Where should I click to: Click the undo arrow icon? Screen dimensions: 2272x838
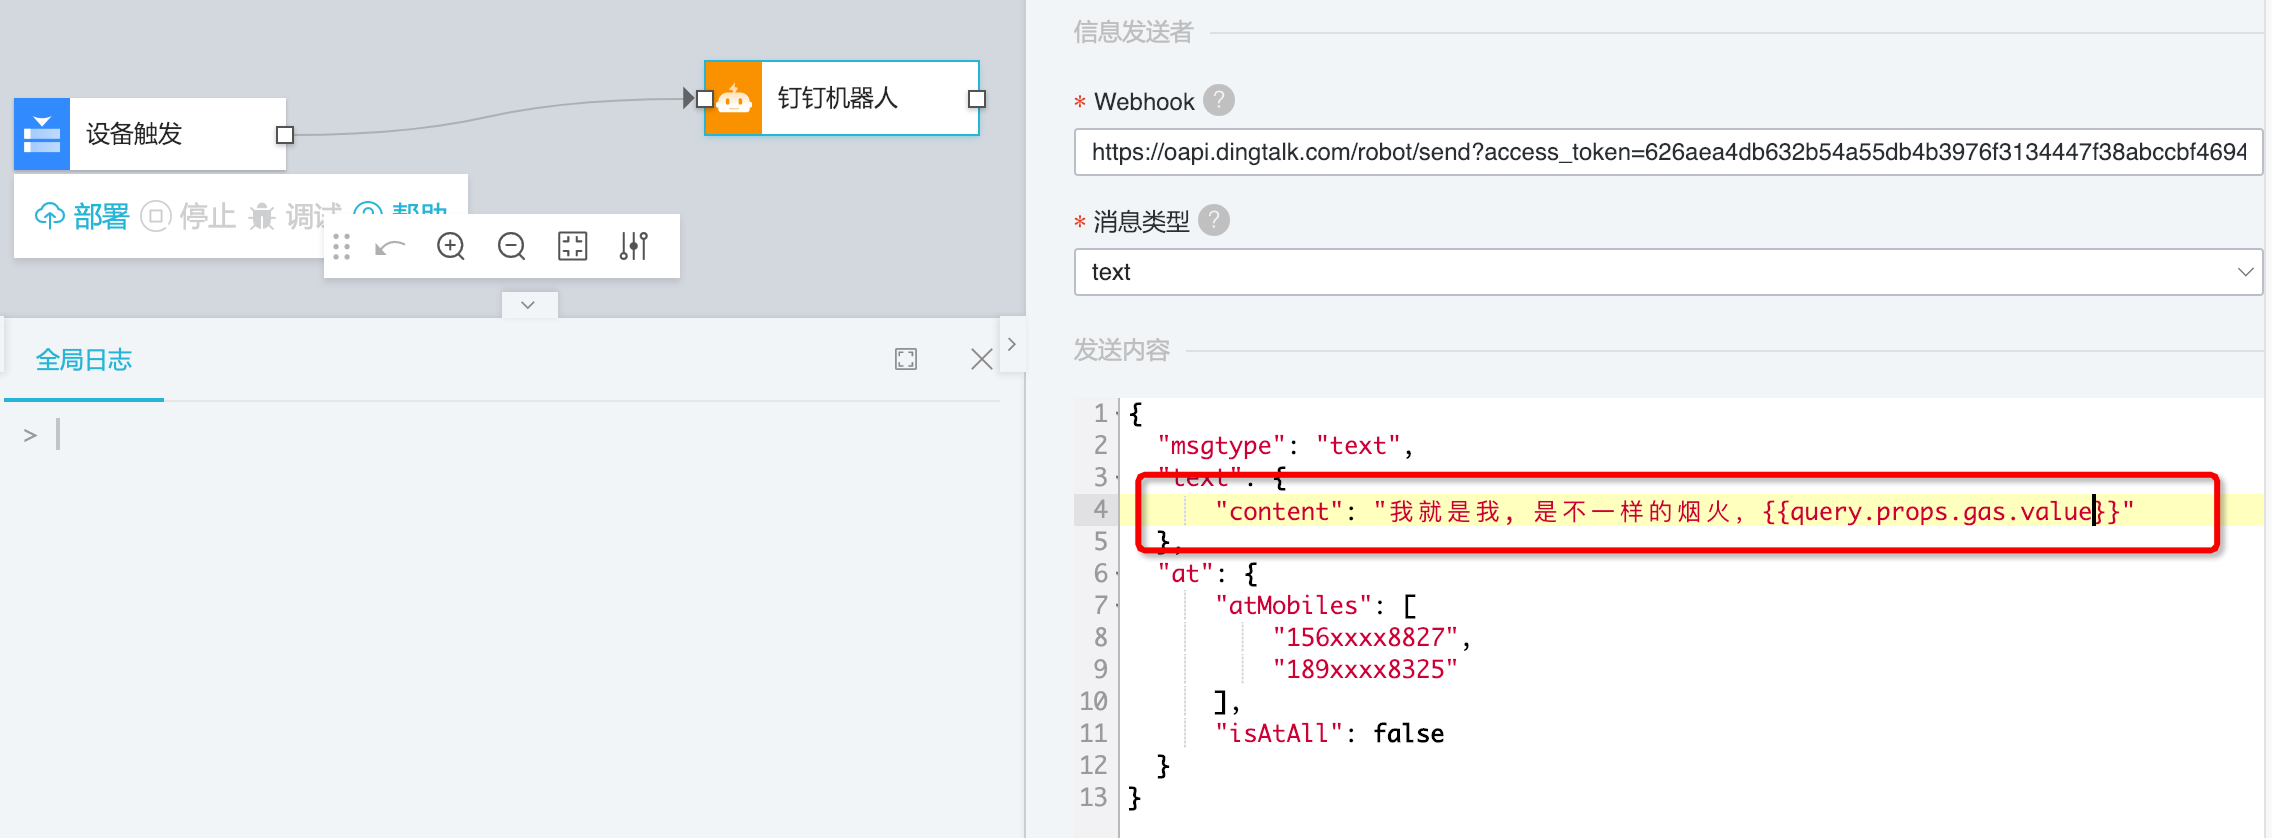tap(390, 246)
